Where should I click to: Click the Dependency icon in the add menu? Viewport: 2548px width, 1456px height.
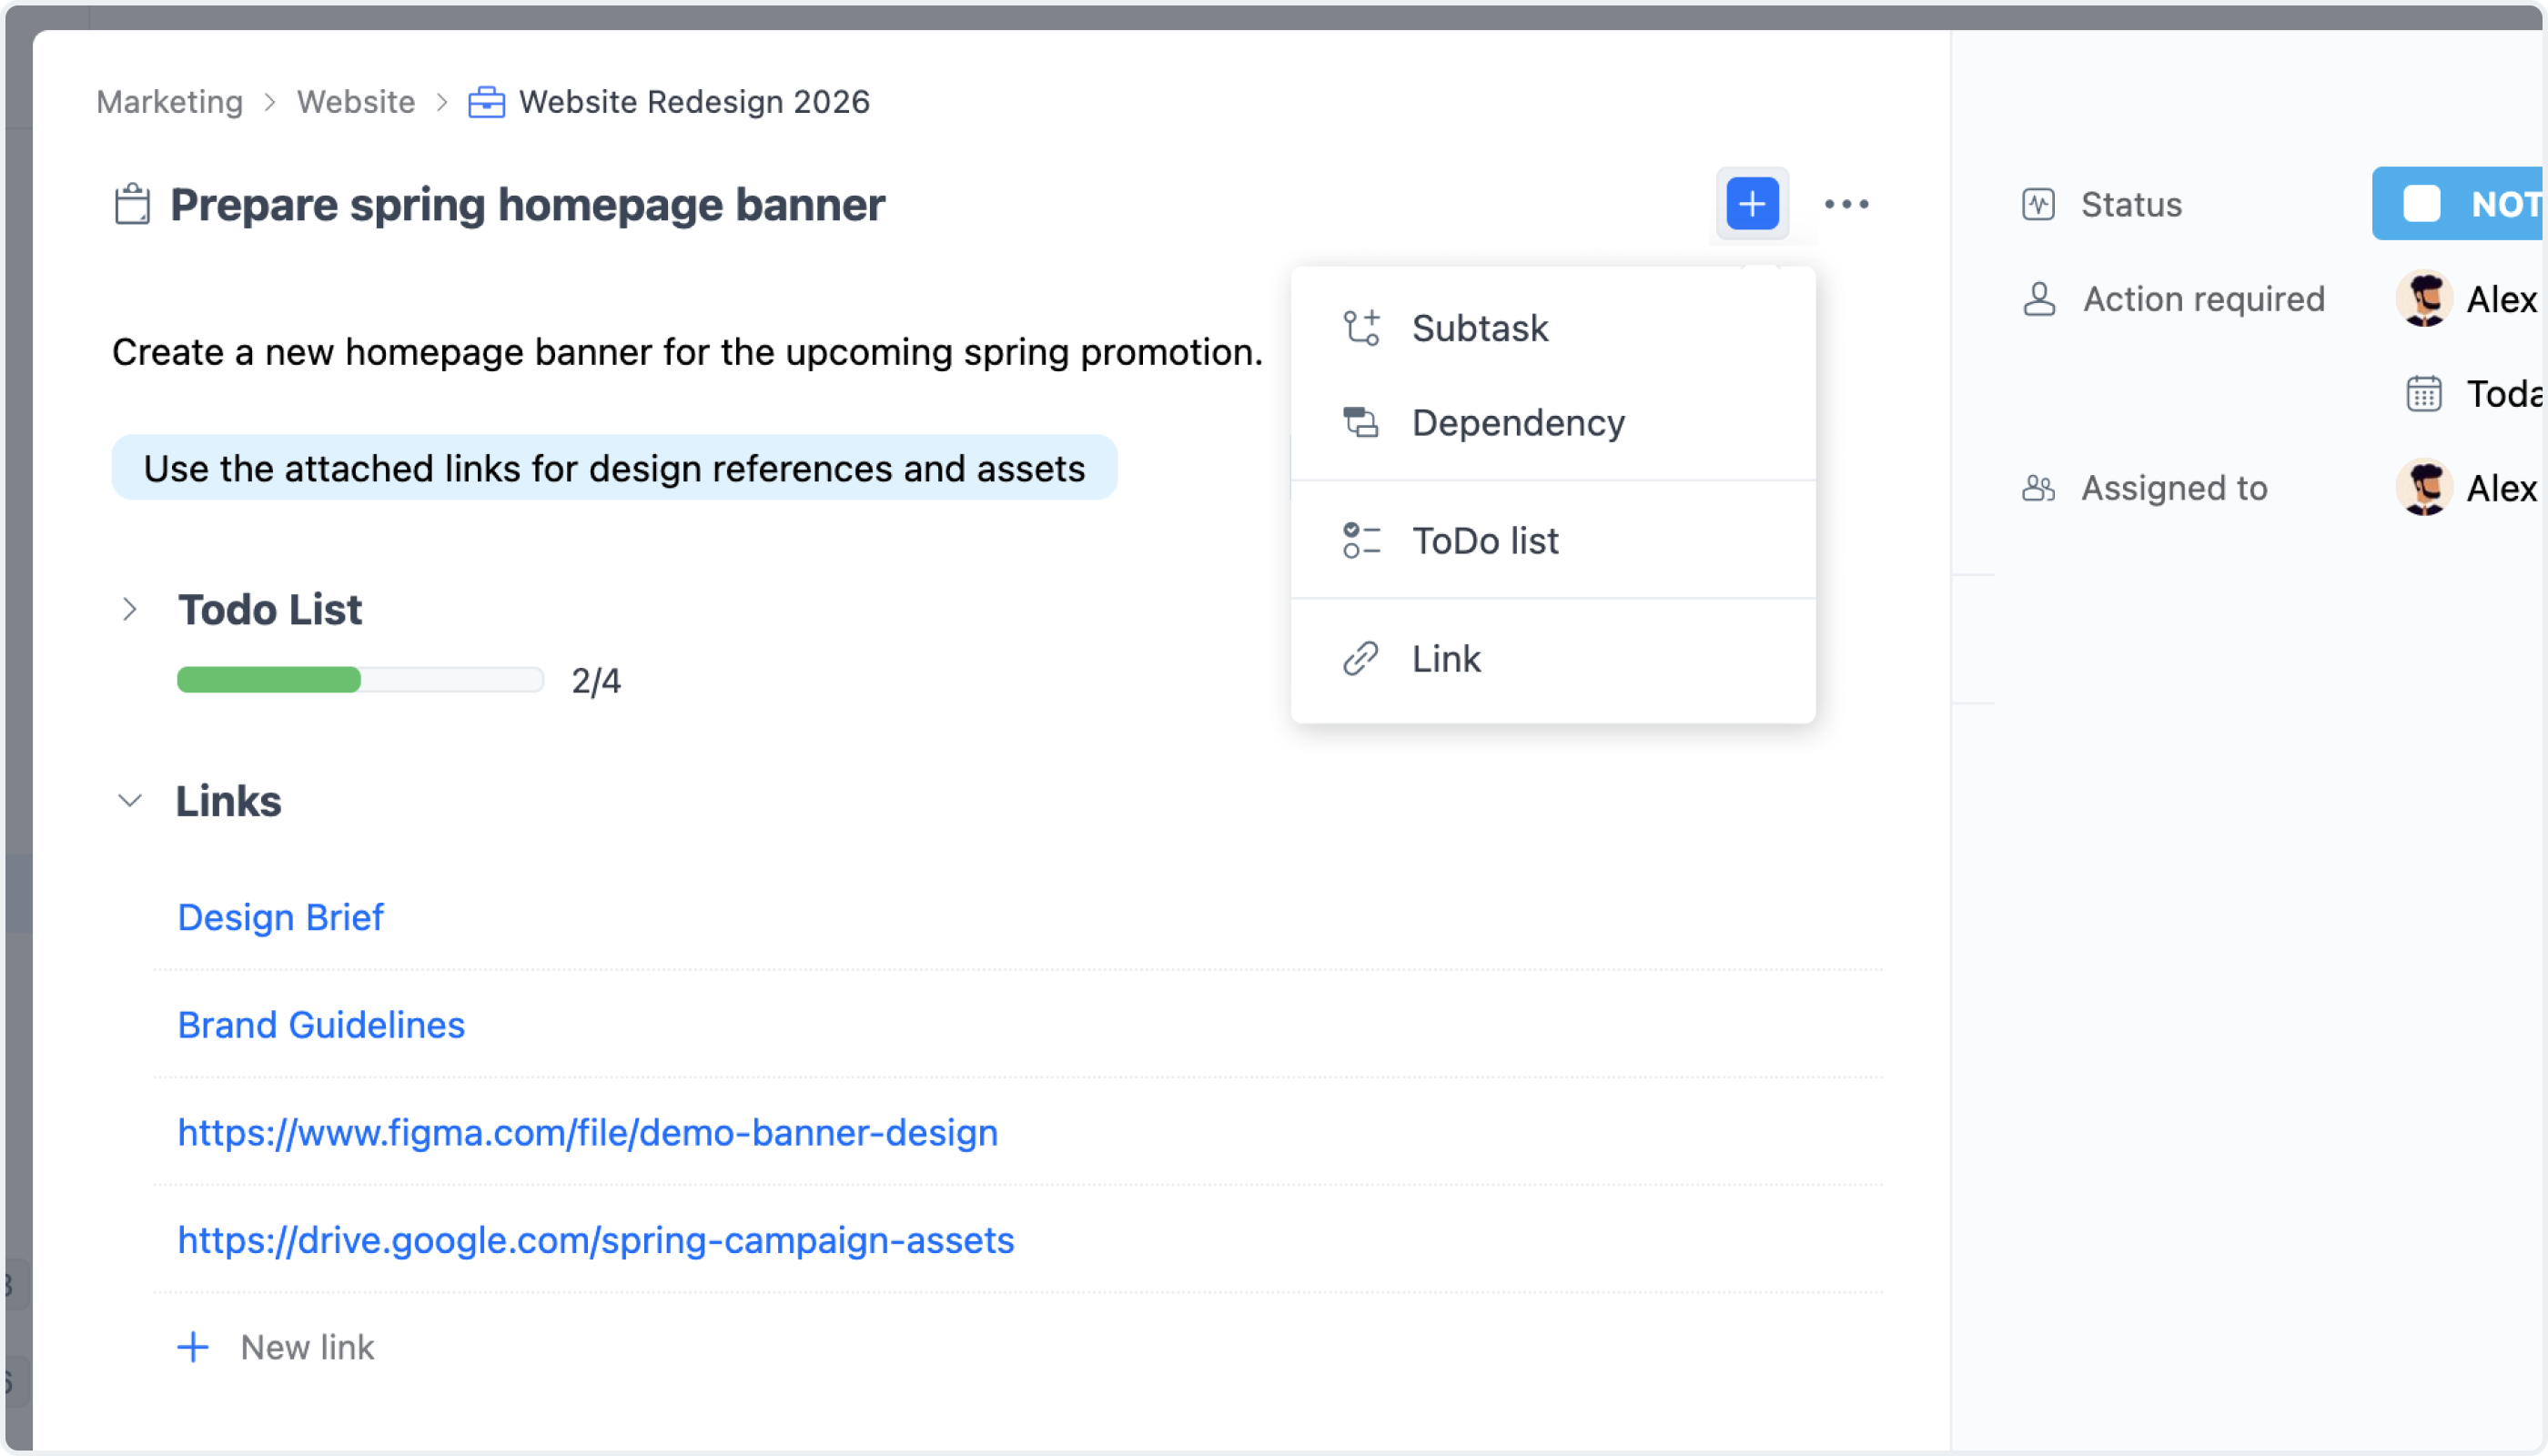[x=1360, y=421]
